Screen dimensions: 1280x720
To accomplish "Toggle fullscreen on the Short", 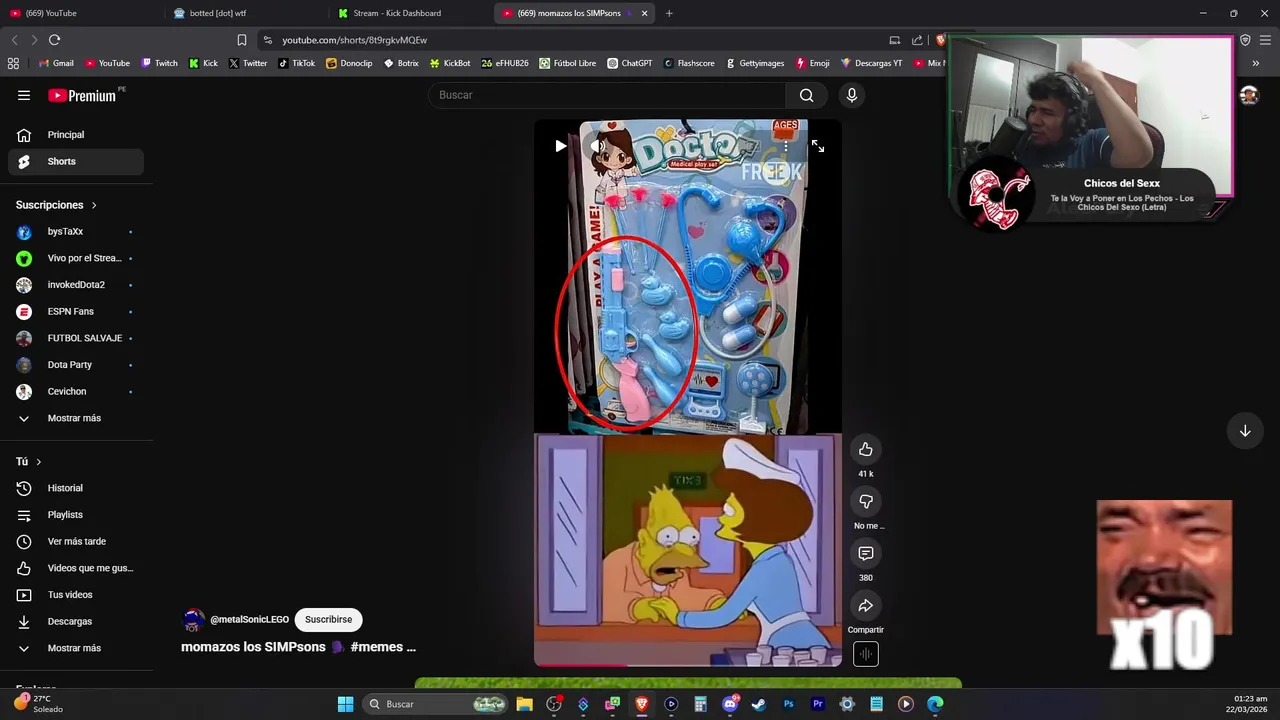I will click(x=818, y=146).
